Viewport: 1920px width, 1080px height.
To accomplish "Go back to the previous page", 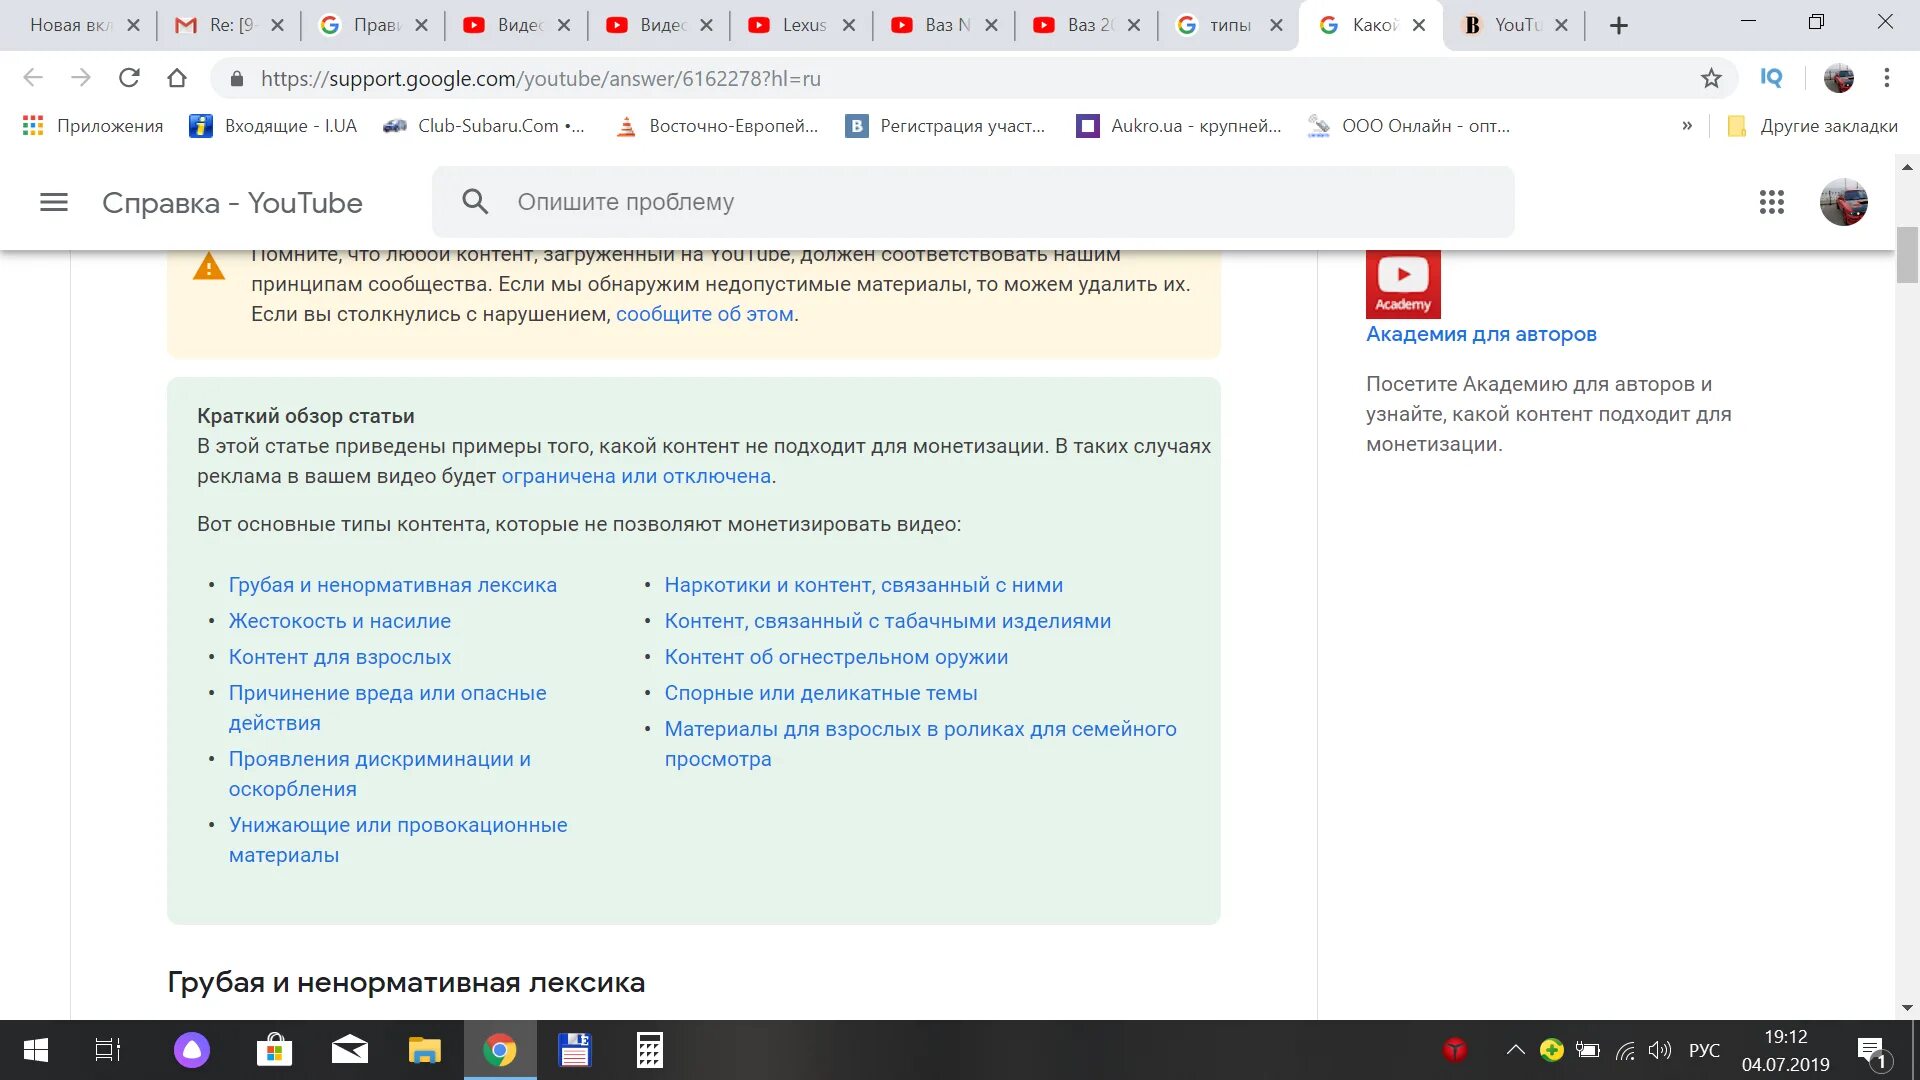I will pos(33,78).
